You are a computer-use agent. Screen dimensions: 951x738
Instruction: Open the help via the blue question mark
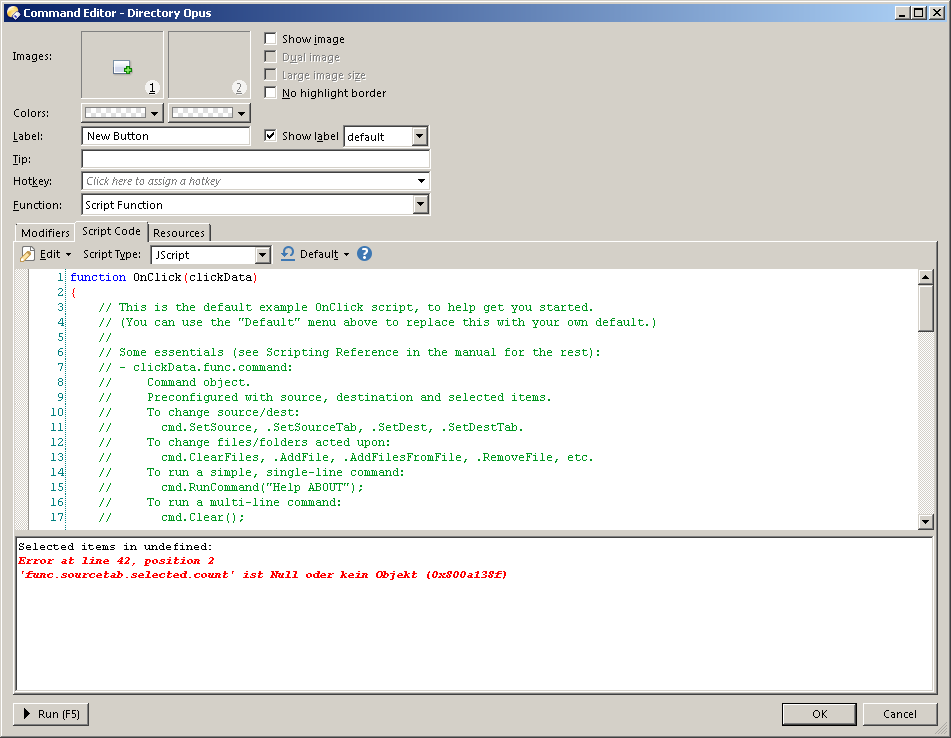tap(364, 254)
